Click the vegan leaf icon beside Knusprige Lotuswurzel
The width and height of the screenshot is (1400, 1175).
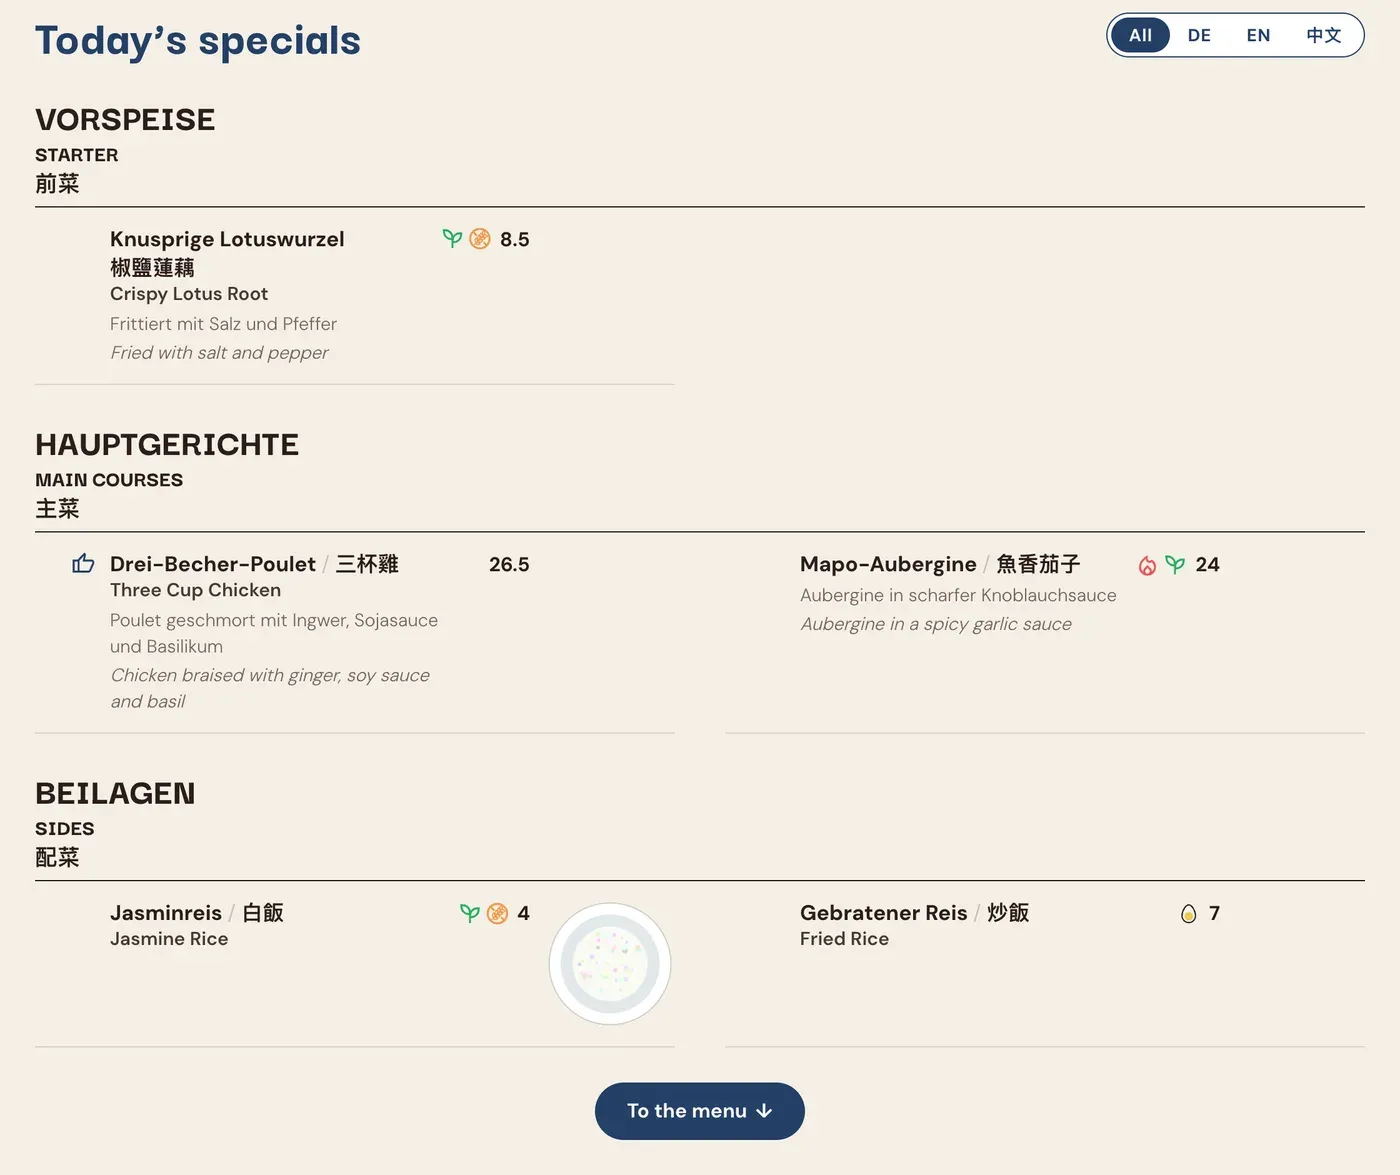452,239
